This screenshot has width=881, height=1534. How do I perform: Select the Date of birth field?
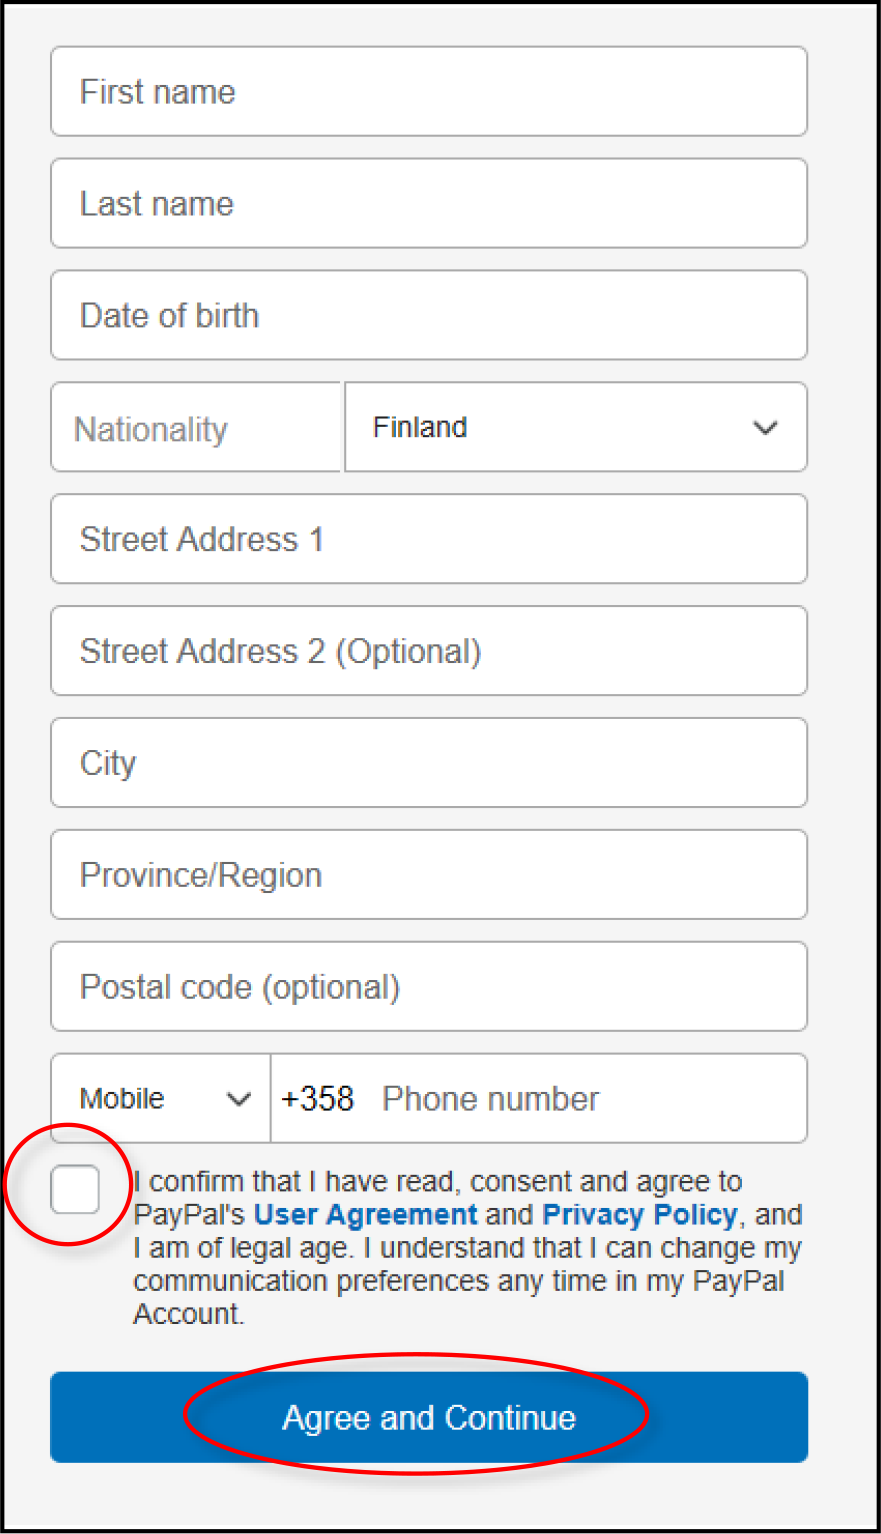(429, 316)
